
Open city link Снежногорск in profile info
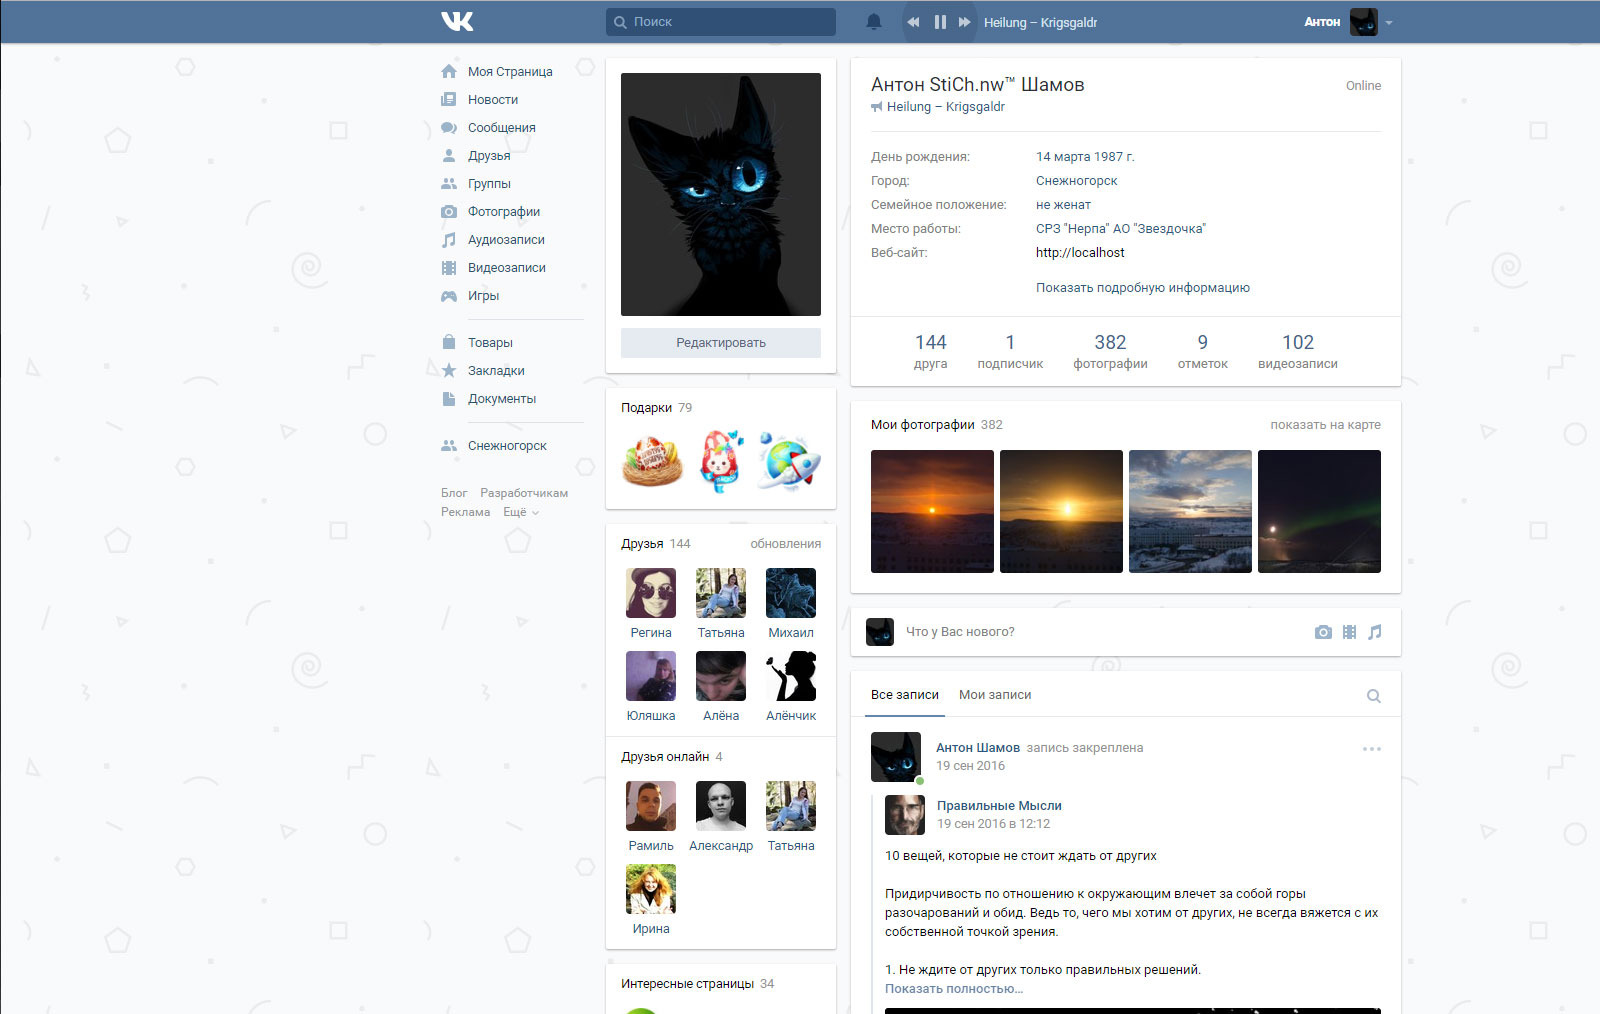[1077, 181]
